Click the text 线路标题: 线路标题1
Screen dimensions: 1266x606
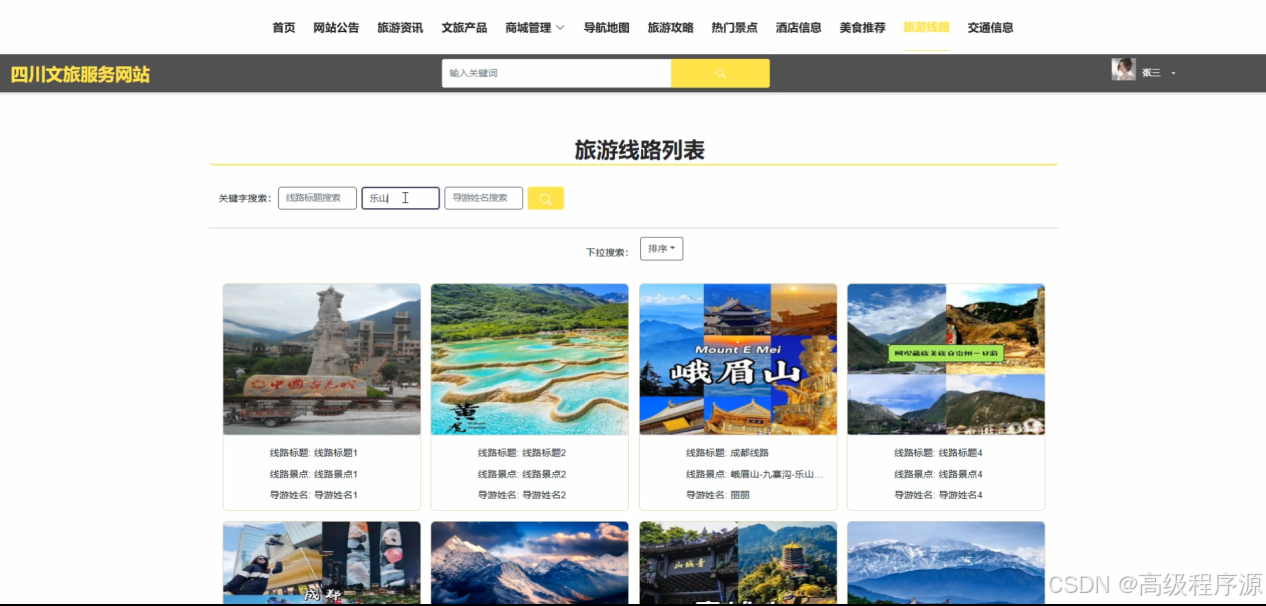click(x=313, y=453)
